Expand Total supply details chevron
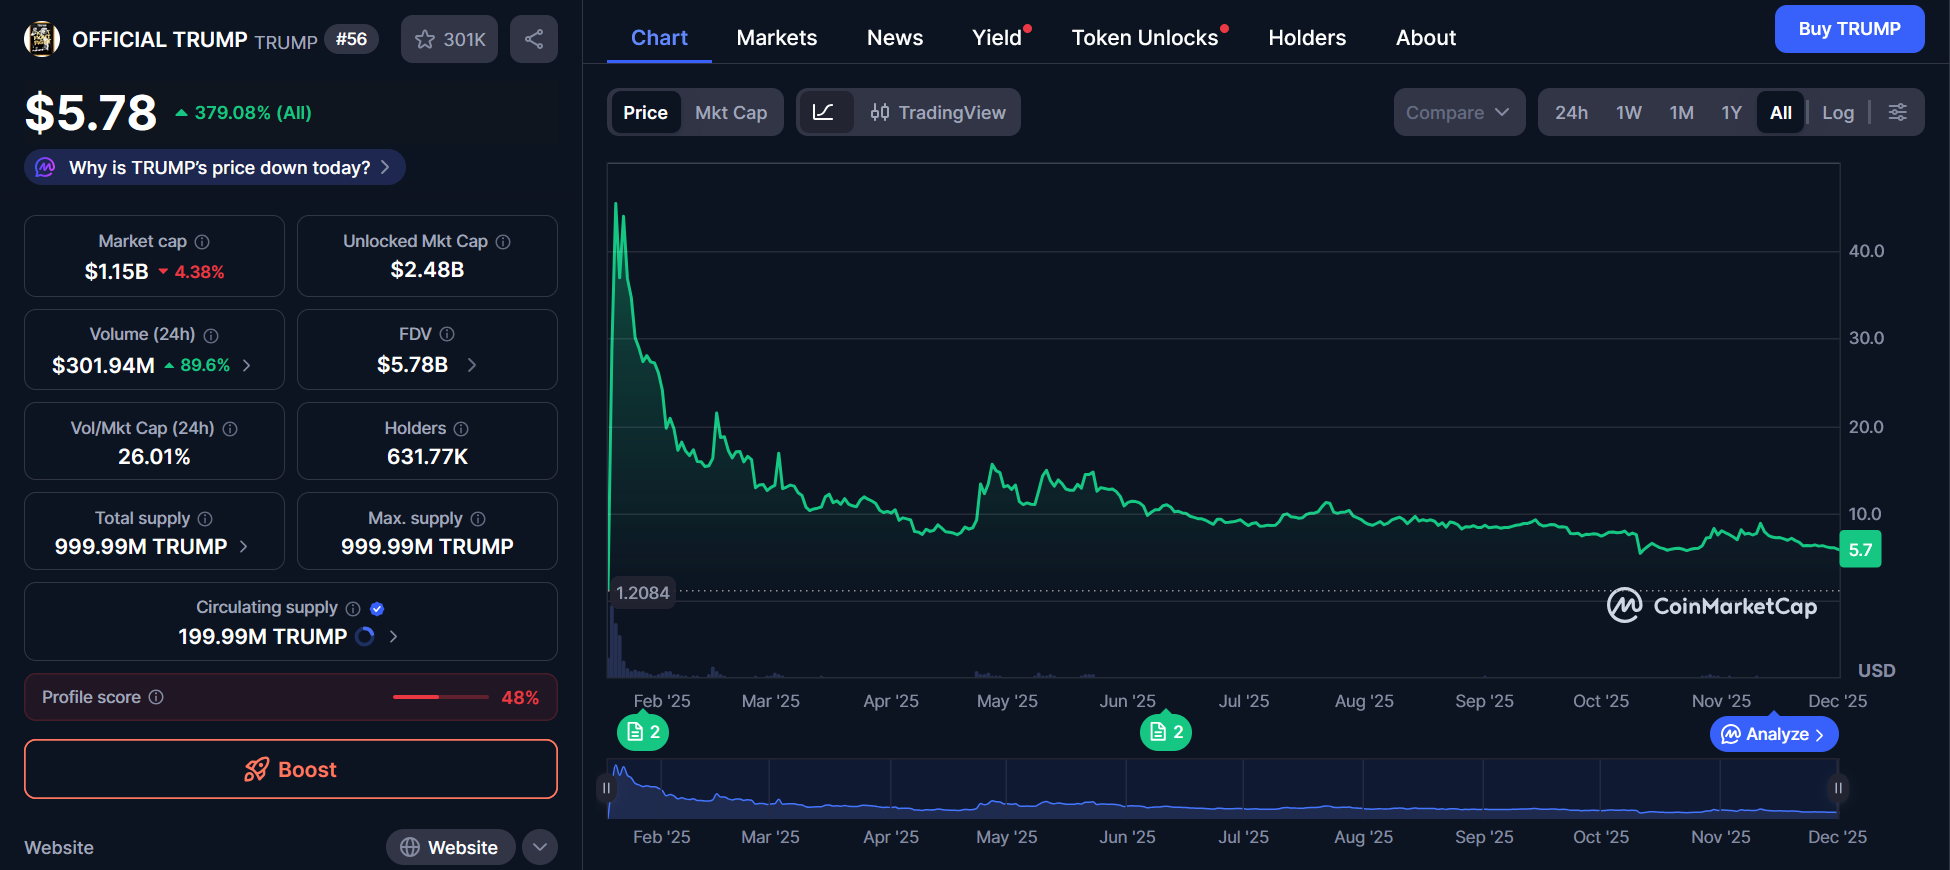This screenshot has height=870, width=1950. coord(243,546)
